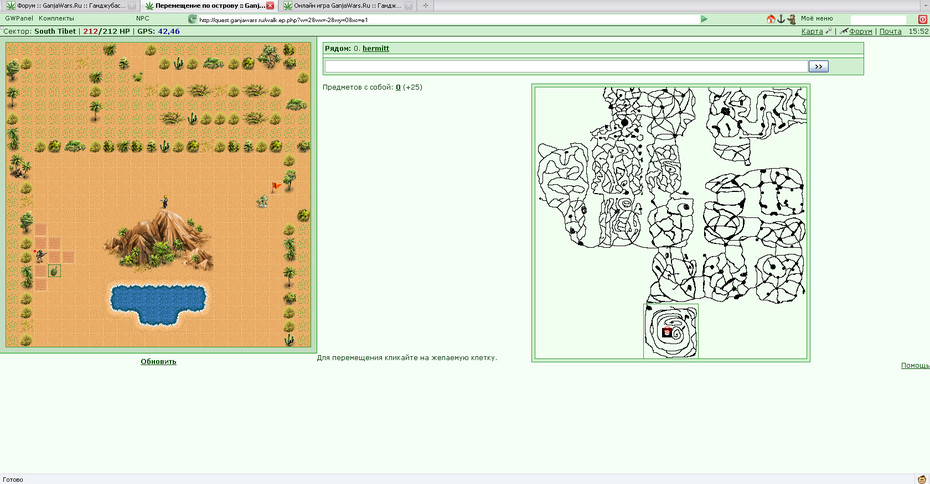The height and width of the screenshot is (484, 930).
Task: Click the small icon after Карта link
Action: 829,31
